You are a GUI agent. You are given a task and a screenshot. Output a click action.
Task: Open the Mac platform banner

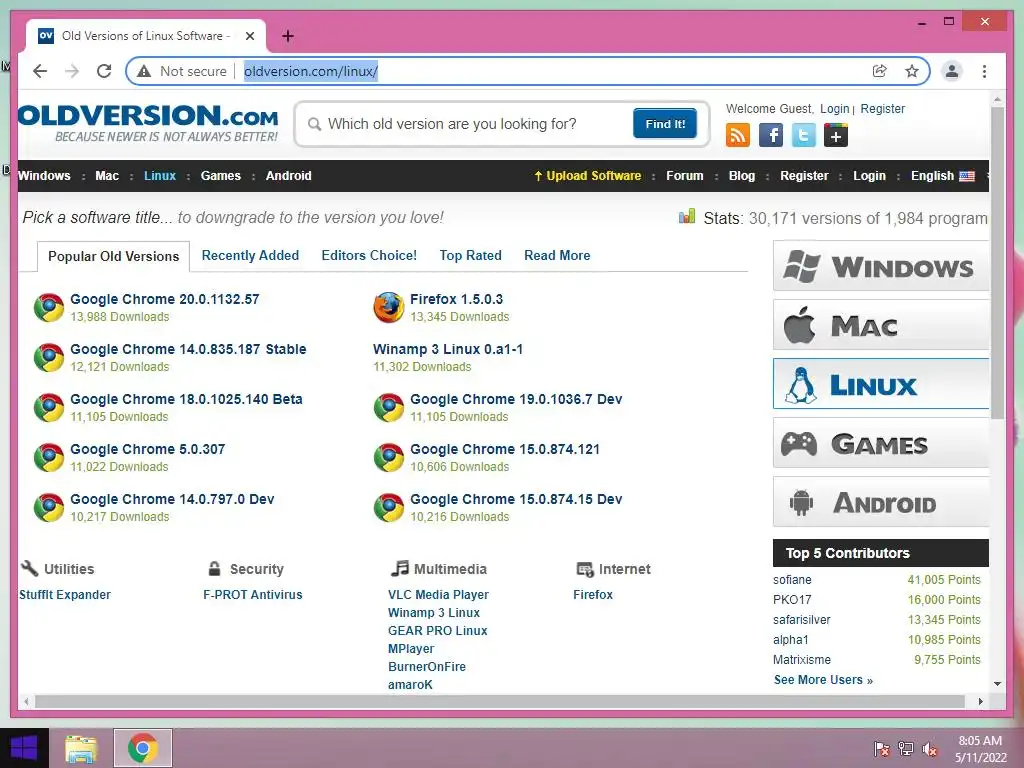881,325
